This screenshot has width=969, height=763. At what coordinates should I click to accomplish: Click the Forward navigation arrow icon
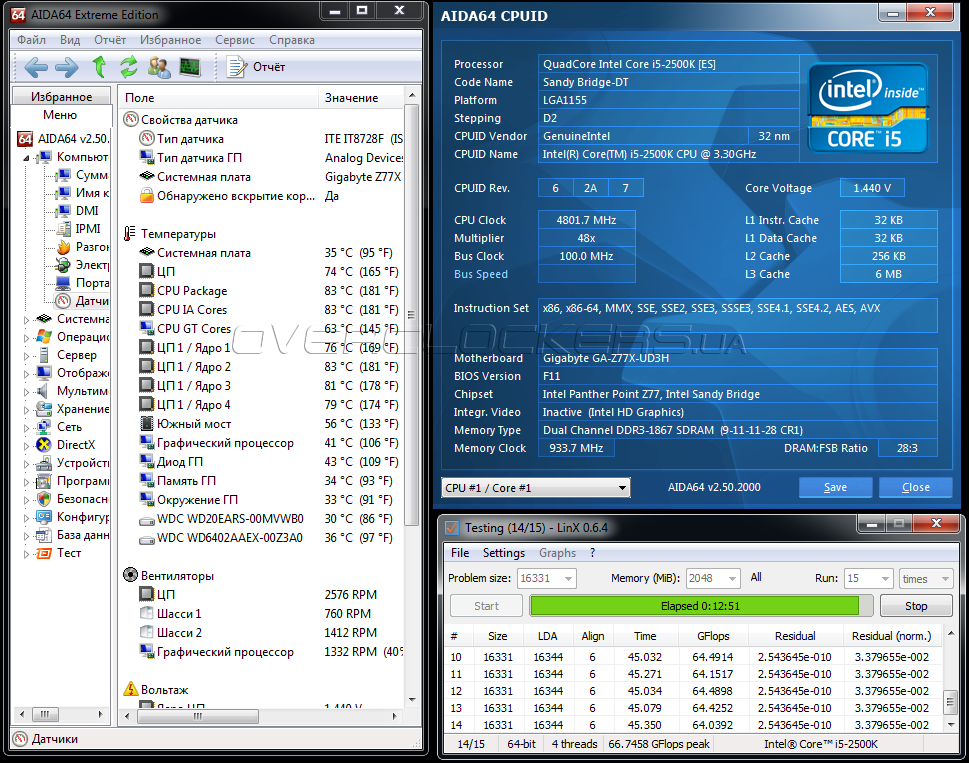coord(67,67)
